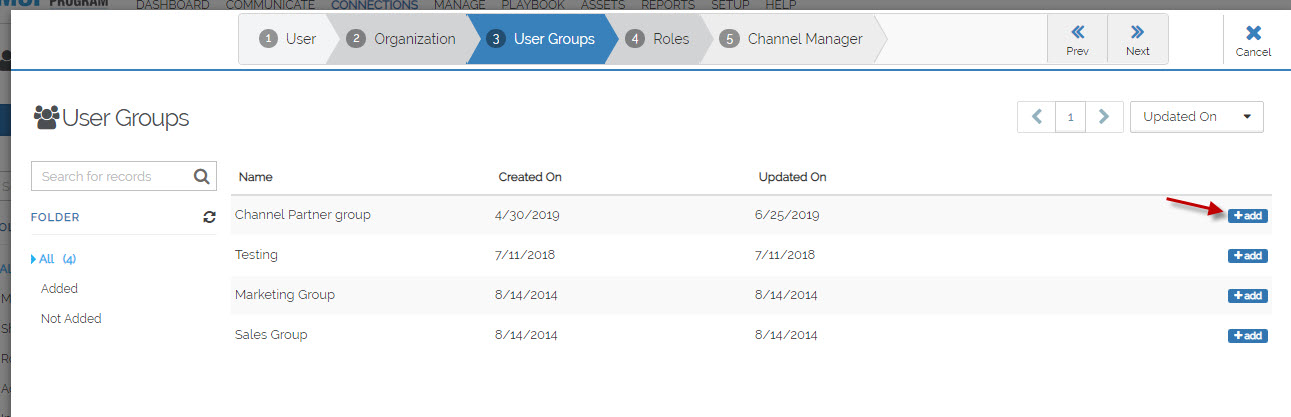Click the magnifier search icon
The image size is (1291, 417).
[201, 176]
